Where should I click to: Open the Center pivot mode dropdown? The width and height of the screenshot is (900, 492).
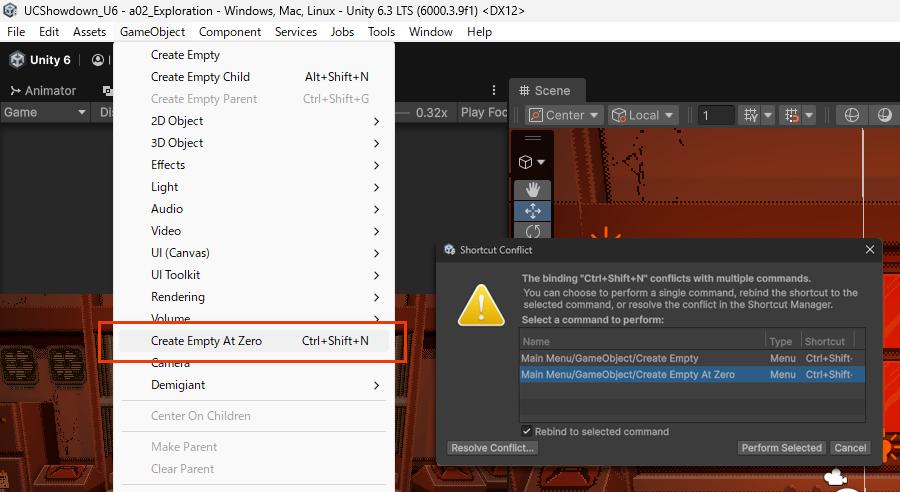(565, 115)
